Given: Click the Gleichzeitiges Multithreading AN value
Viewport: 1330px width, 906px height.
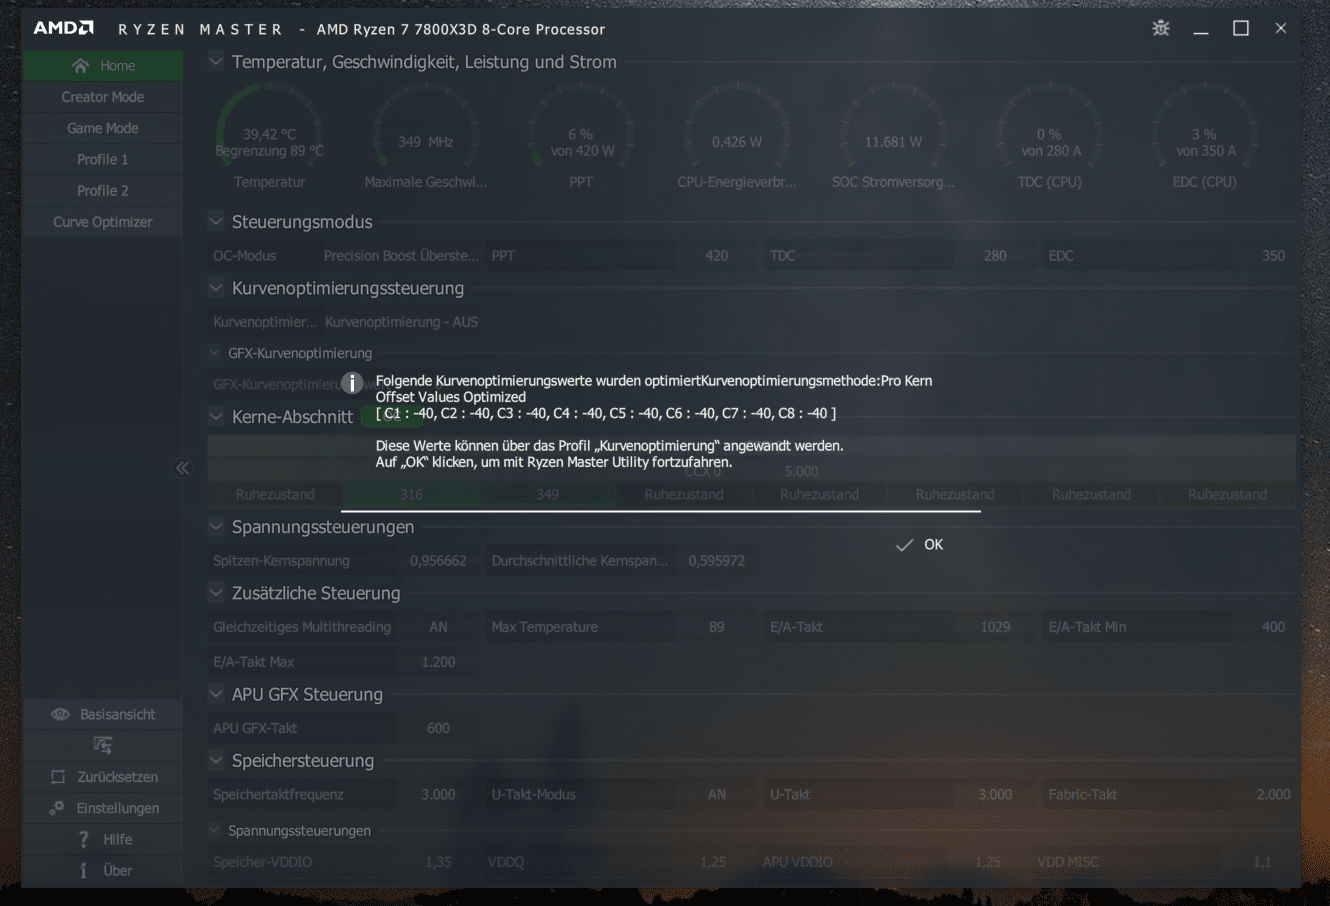Looking at the screenshot, I should [x=438, y=627].
